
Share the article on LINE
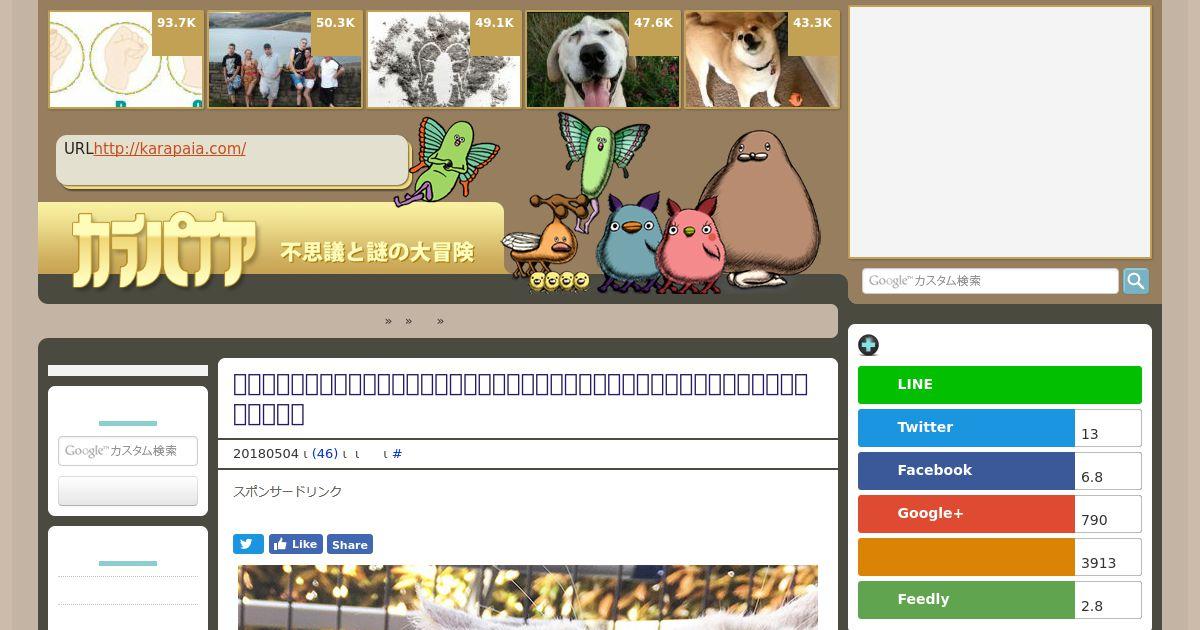pyautogui.click(x=1000, y=385)
